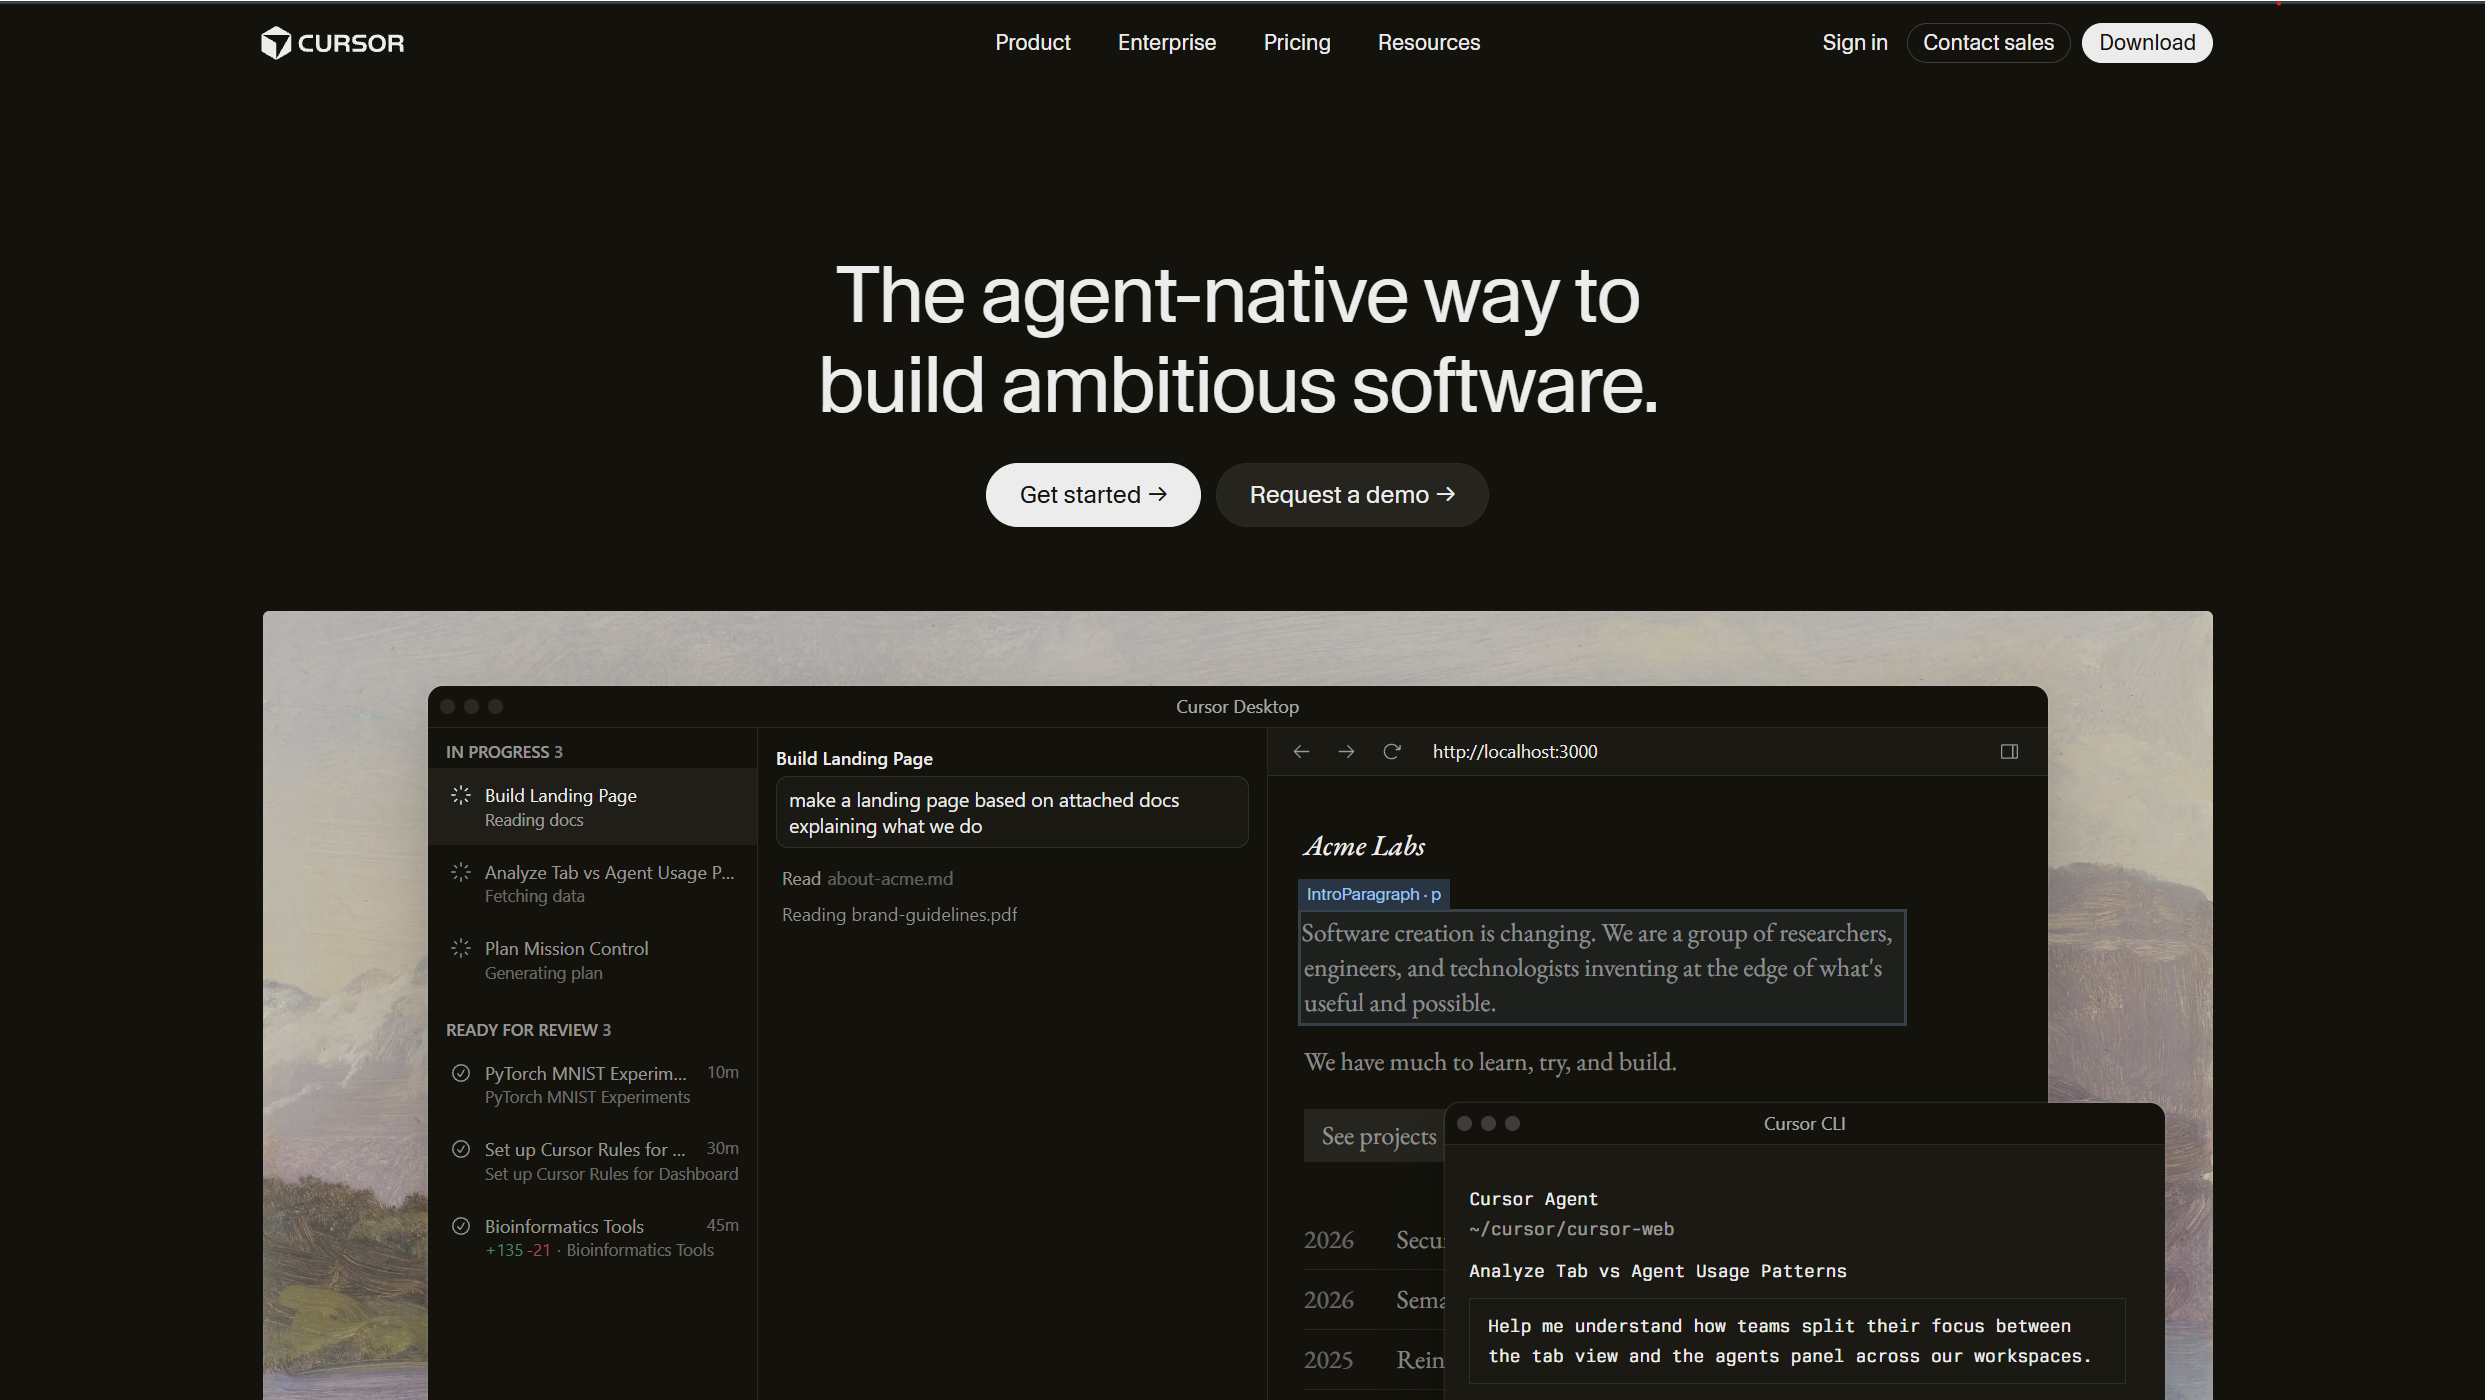Click the about-acme.md file reference
This screenshot has width=2485, height=1400.
point(890,879)
